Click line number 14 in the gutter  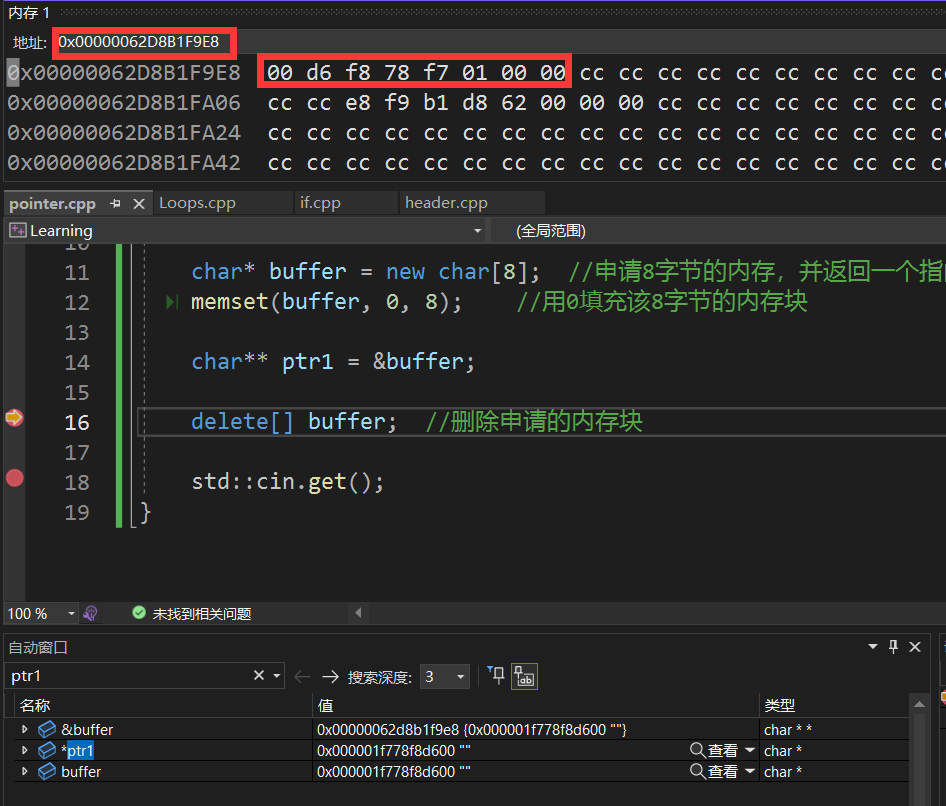(77, 363)
